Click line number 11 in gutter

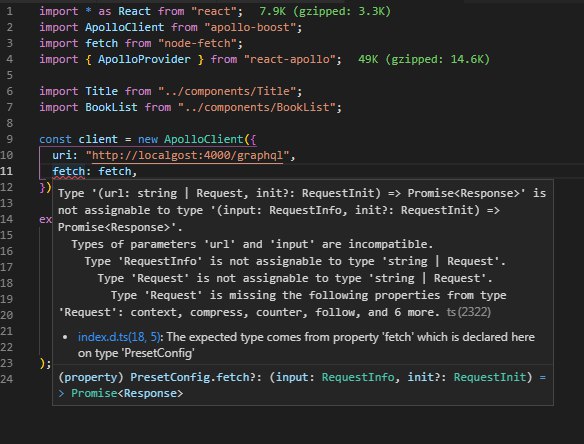click(x=7, y=171)
